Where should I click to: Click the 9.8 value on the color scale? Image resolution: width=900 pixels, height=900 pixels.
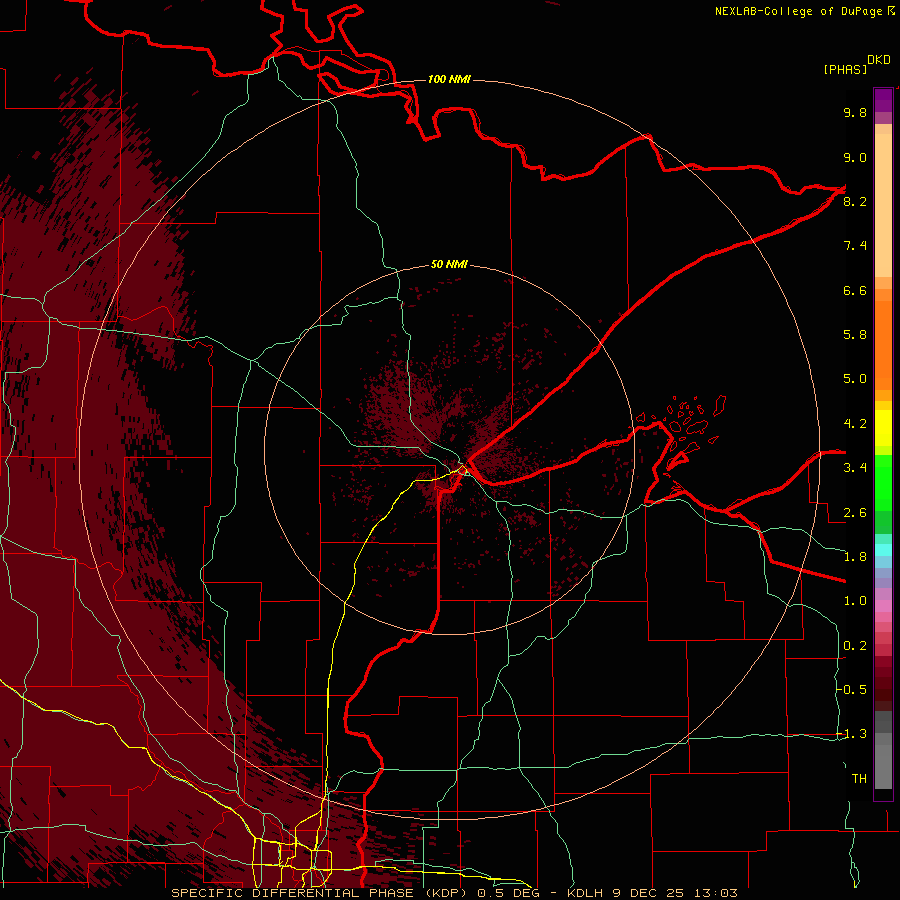coord(855,112)
